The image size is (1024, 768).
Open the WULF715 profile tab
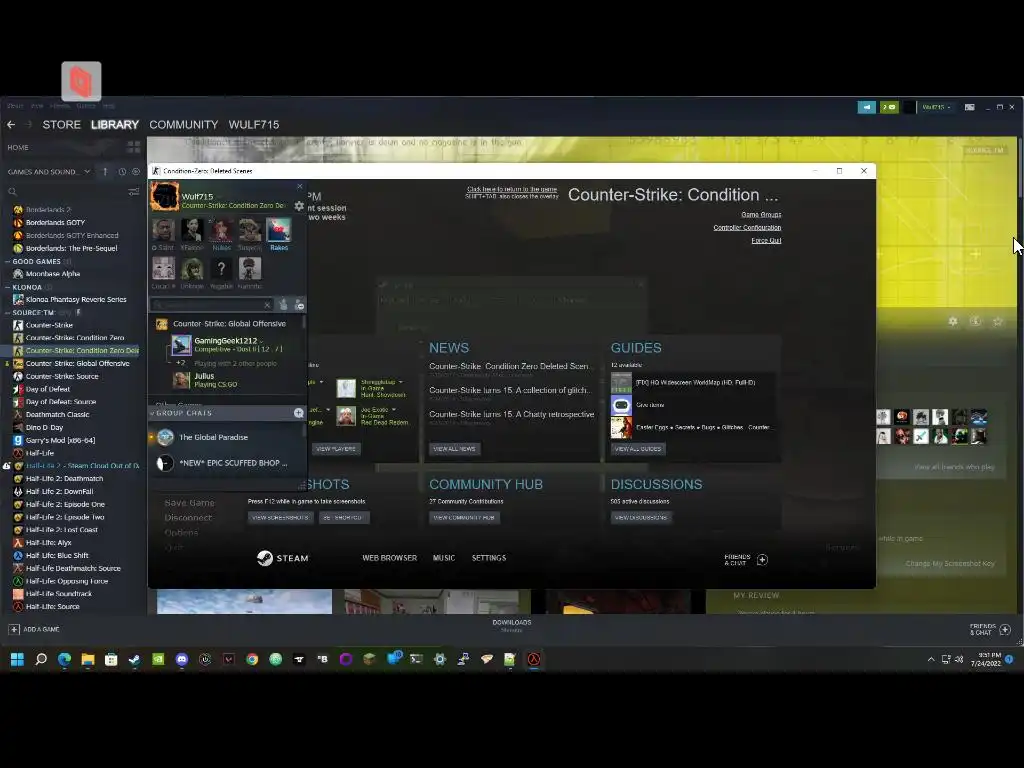pos(254,124)
